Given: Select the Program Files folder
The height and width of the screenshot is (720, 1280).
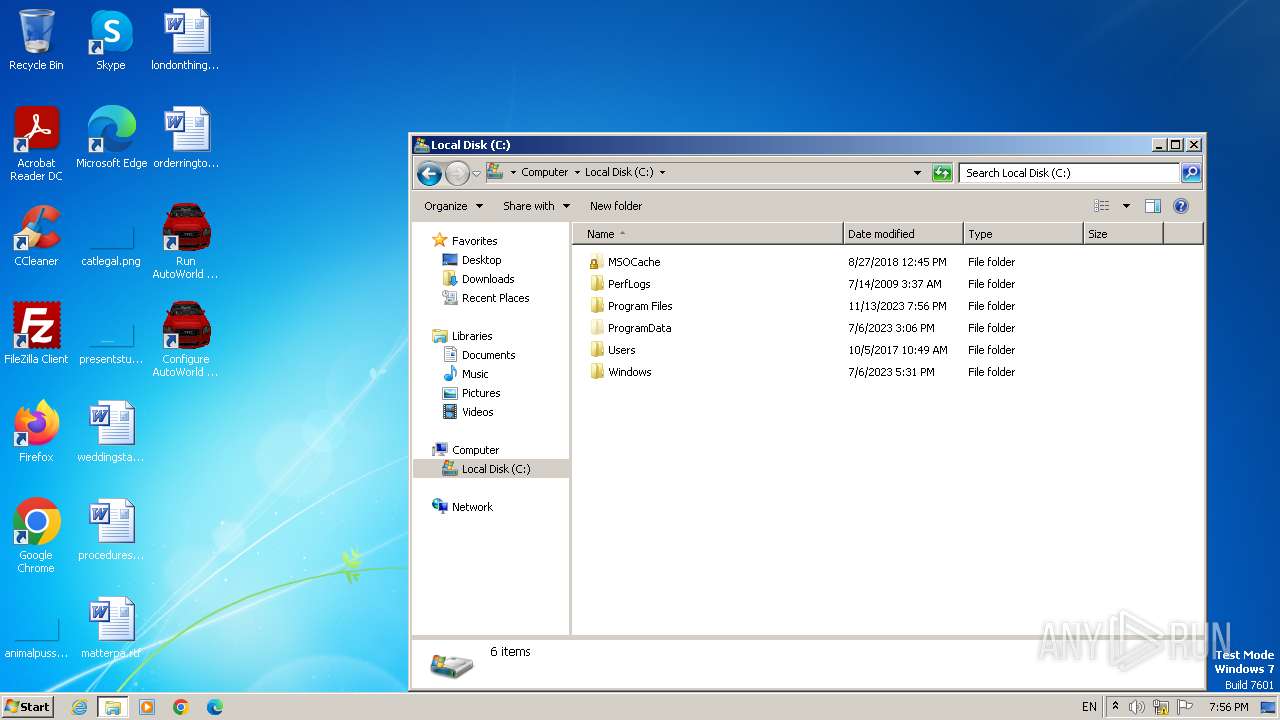Looking at the screenshot, I should (x=640, y=306).
